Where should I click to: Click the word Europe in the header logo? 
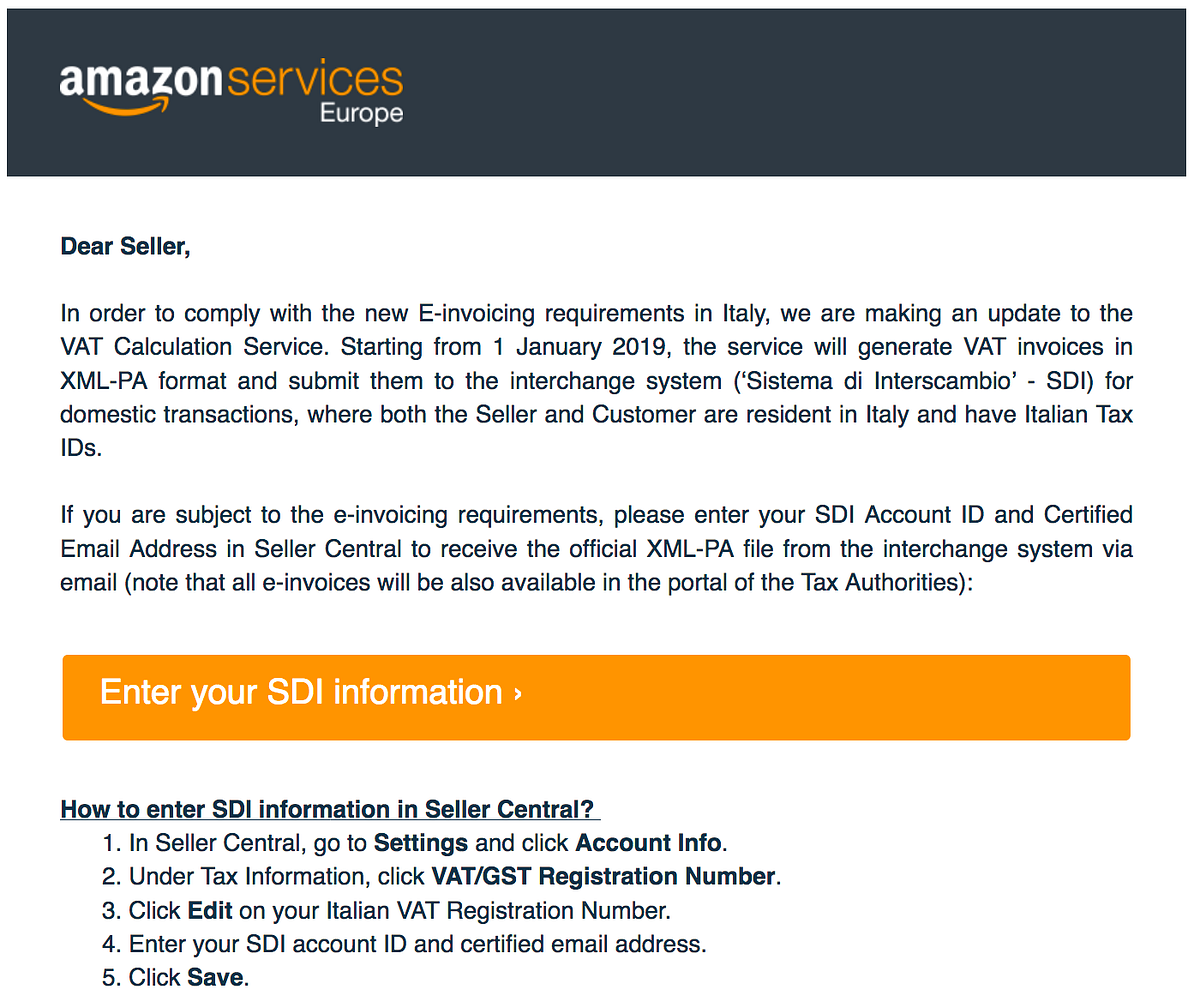point(361,113)
